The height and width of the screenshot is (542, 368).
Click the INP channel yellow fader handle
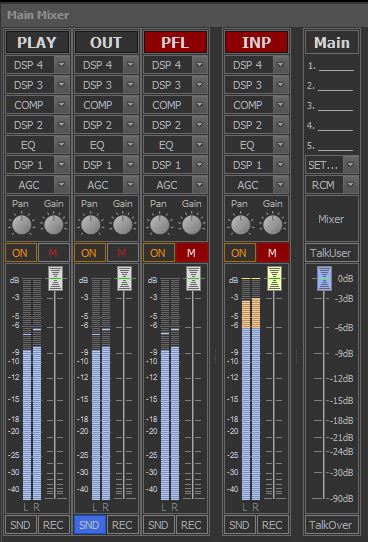[x=274, y=278]
